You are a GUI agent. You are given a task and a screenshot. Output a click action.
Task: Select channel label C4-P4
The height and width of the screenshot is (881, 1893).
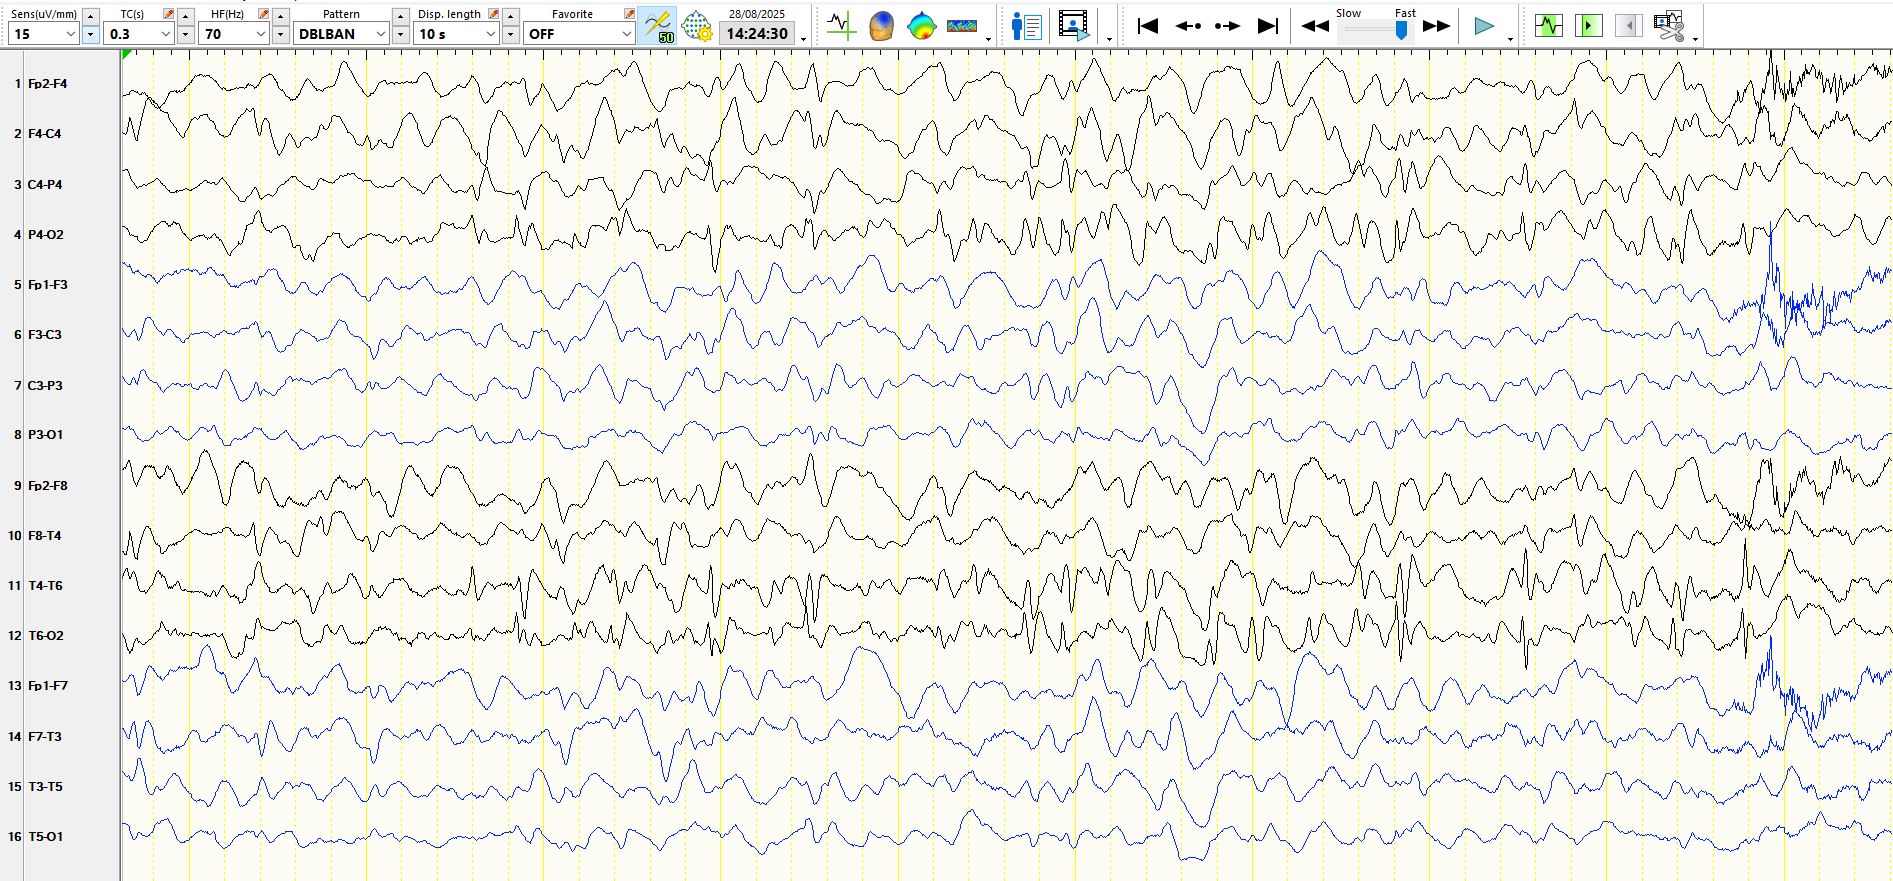click(x=45, y=185)
